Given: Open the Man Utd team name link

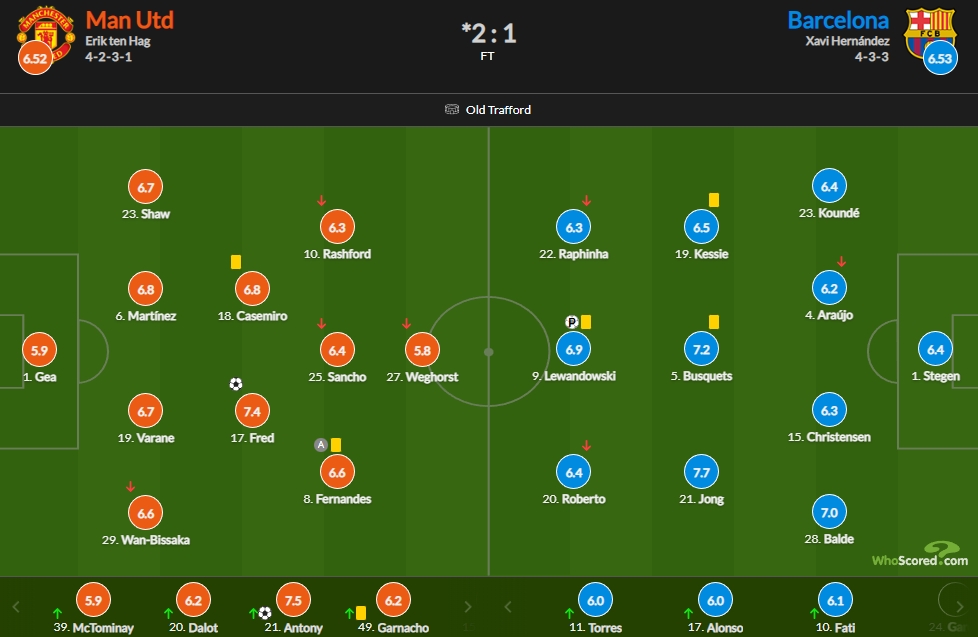Looking at the screenshot, I should click(x=130, y=20).
